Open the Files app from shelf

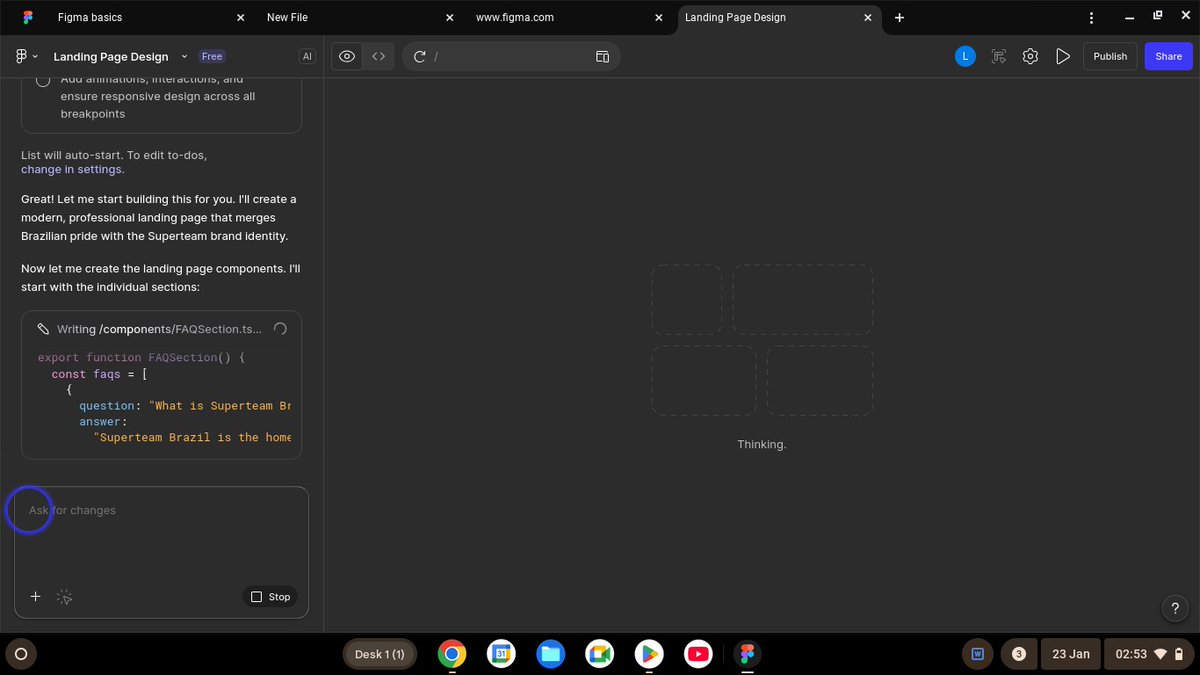pyautogui.click(x=550, y=654)
